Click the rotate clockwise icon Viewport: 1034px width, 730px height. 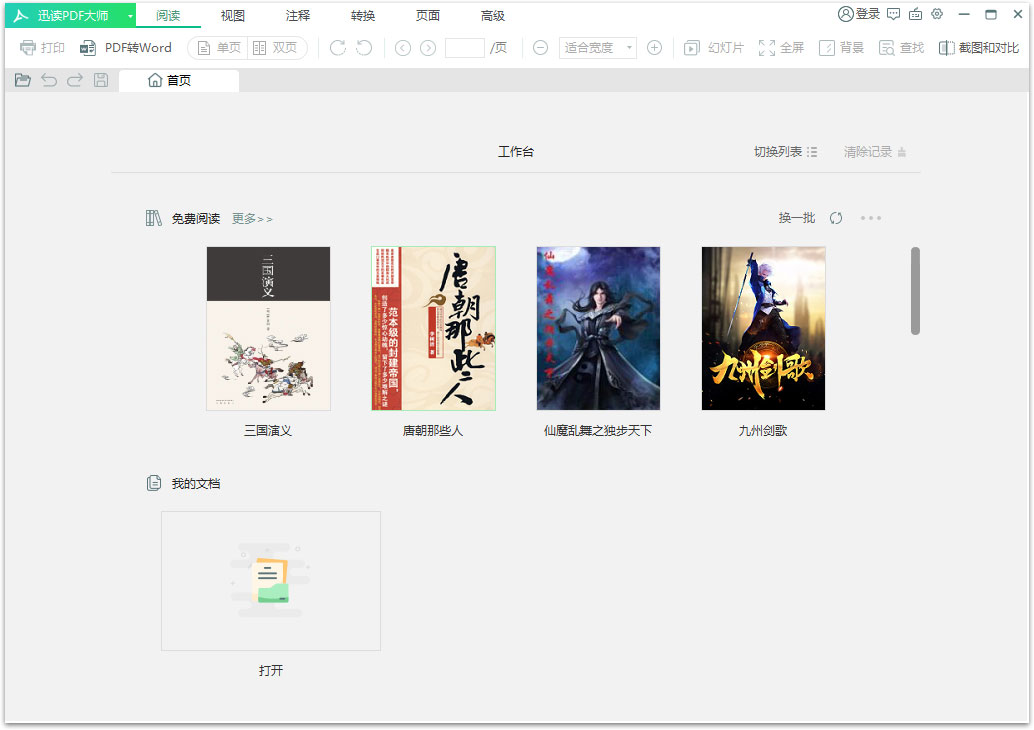click(337, 47)
